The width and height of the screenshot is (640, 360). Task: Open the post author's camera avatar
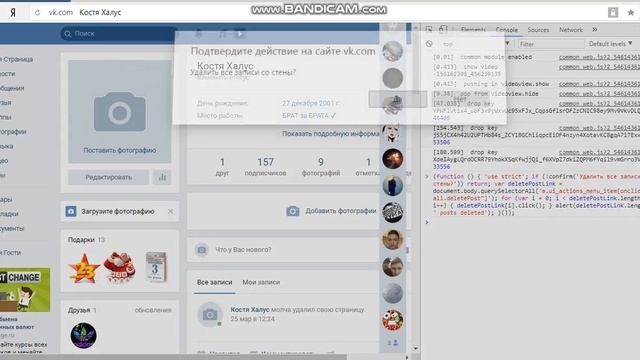(210, 314)
